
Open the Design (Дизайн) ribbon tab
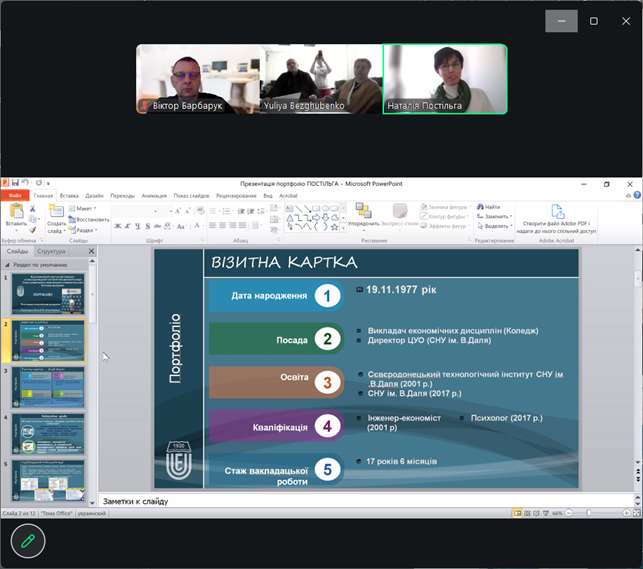[94, 196]
